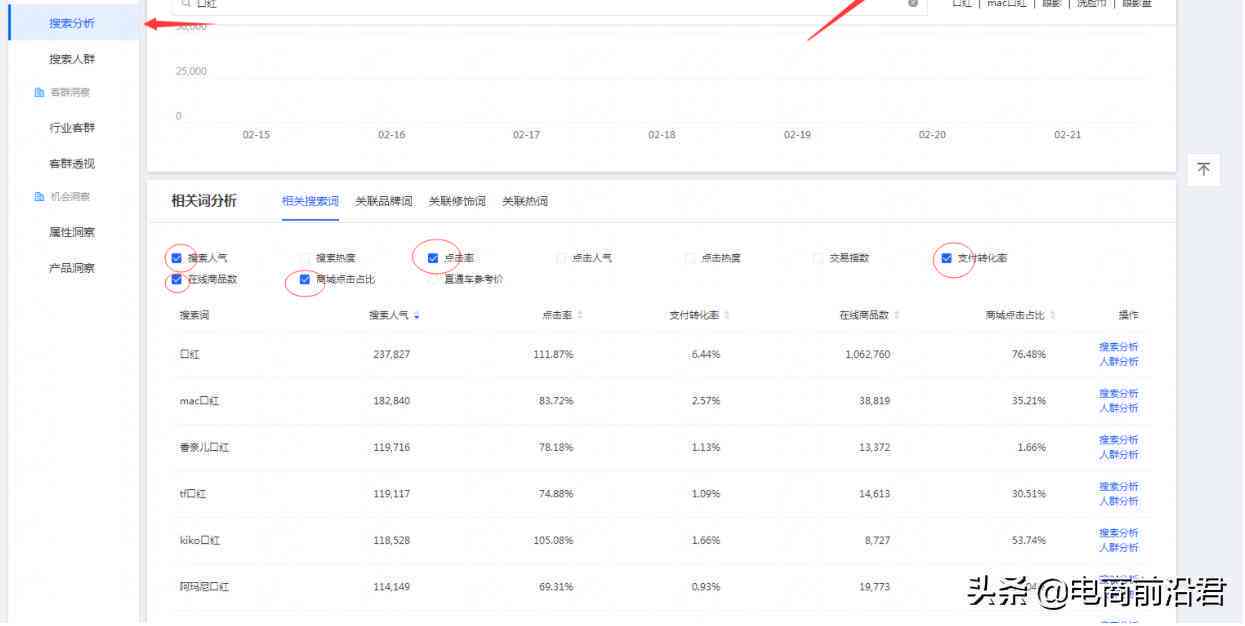Open 属性洞察 in the sidebar

(x=72, y=232)
